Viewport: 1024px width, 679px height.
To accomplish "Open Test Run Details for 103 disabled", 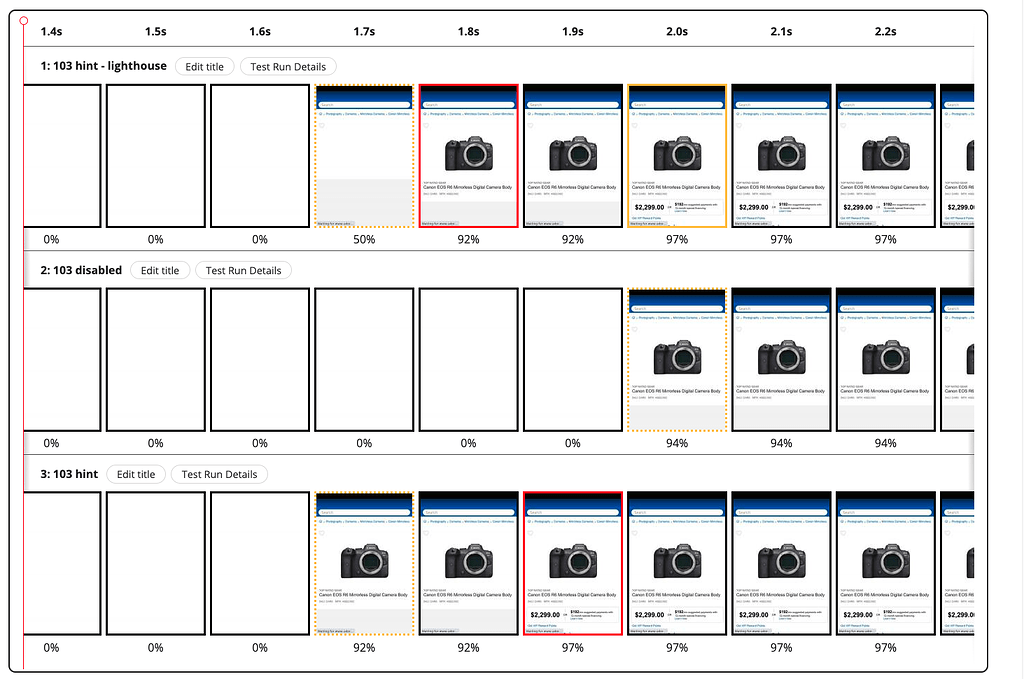I will pyautogui.click(x=244, y=270).
